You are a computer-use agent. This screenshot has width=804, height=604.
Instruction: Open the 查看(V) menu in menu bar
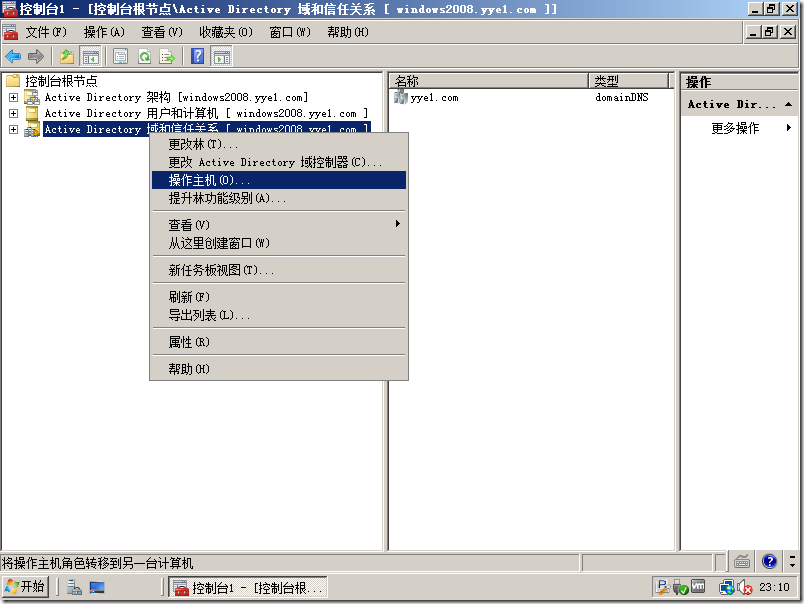pyautogui.click(x=162, y=32)
